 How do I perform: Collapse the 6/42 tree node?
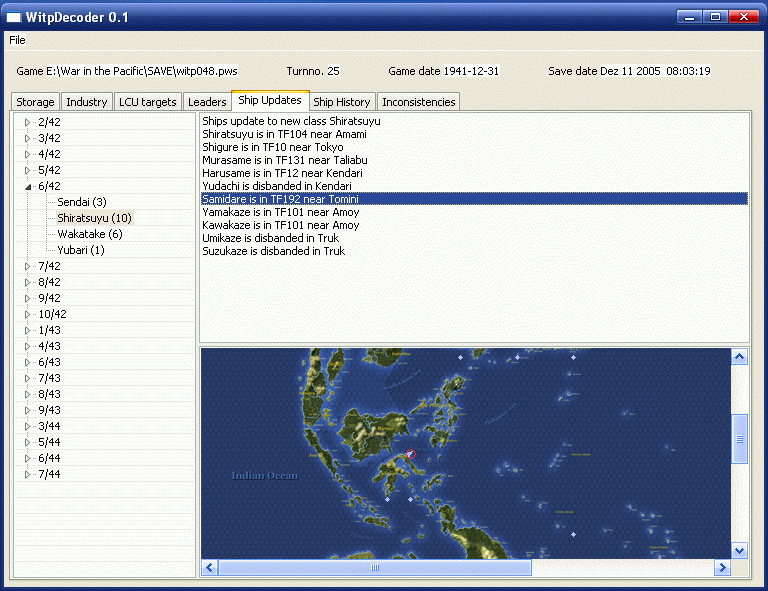(28, 186)
